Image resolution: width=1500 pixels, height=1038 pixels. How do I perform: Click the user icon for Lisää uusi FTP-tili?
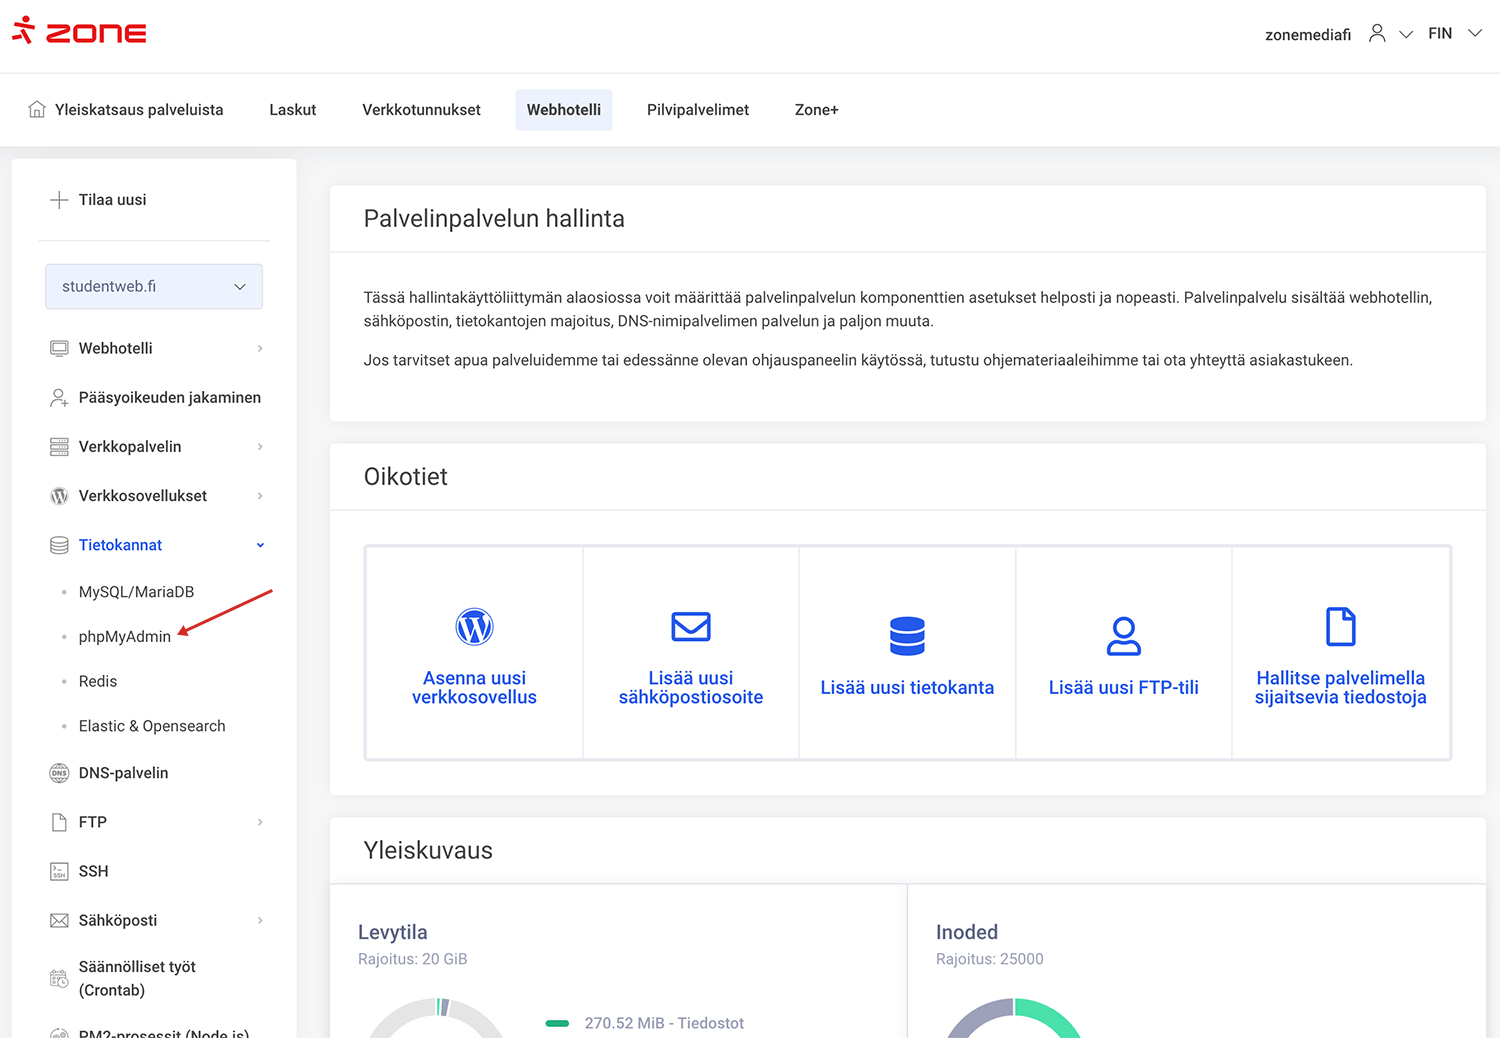pos(1123,636)
